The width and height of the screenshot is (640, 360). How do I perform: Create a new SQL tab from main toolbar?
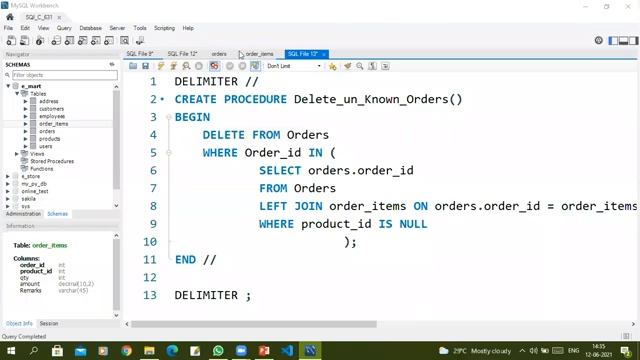pyautogui.click(x=11, y=40)
